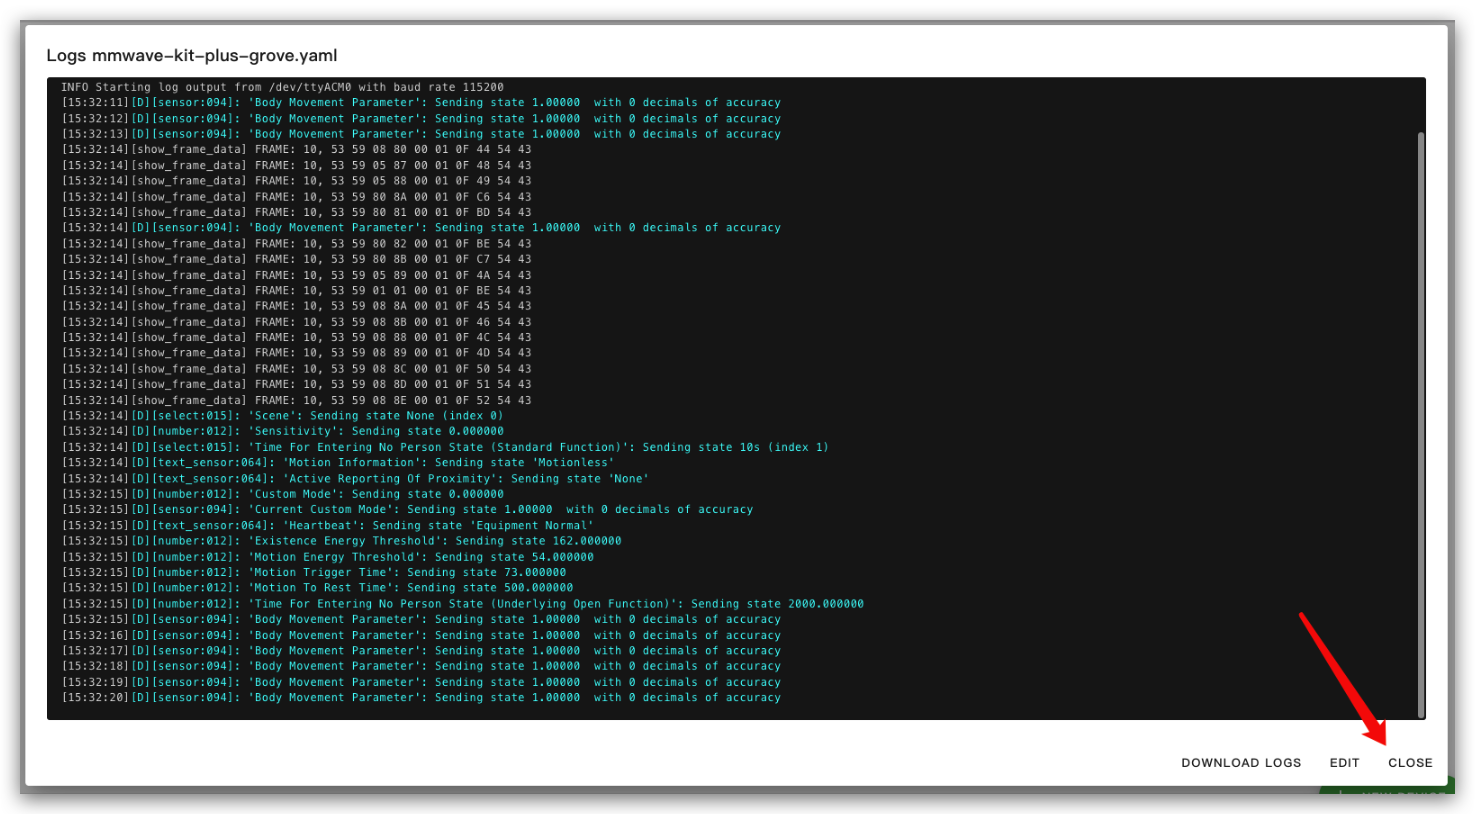Screen dimensions: 1475x814
Task: Select the Body Movement Parameter line stamped 15:32:14
Action: tap(421, 228)
